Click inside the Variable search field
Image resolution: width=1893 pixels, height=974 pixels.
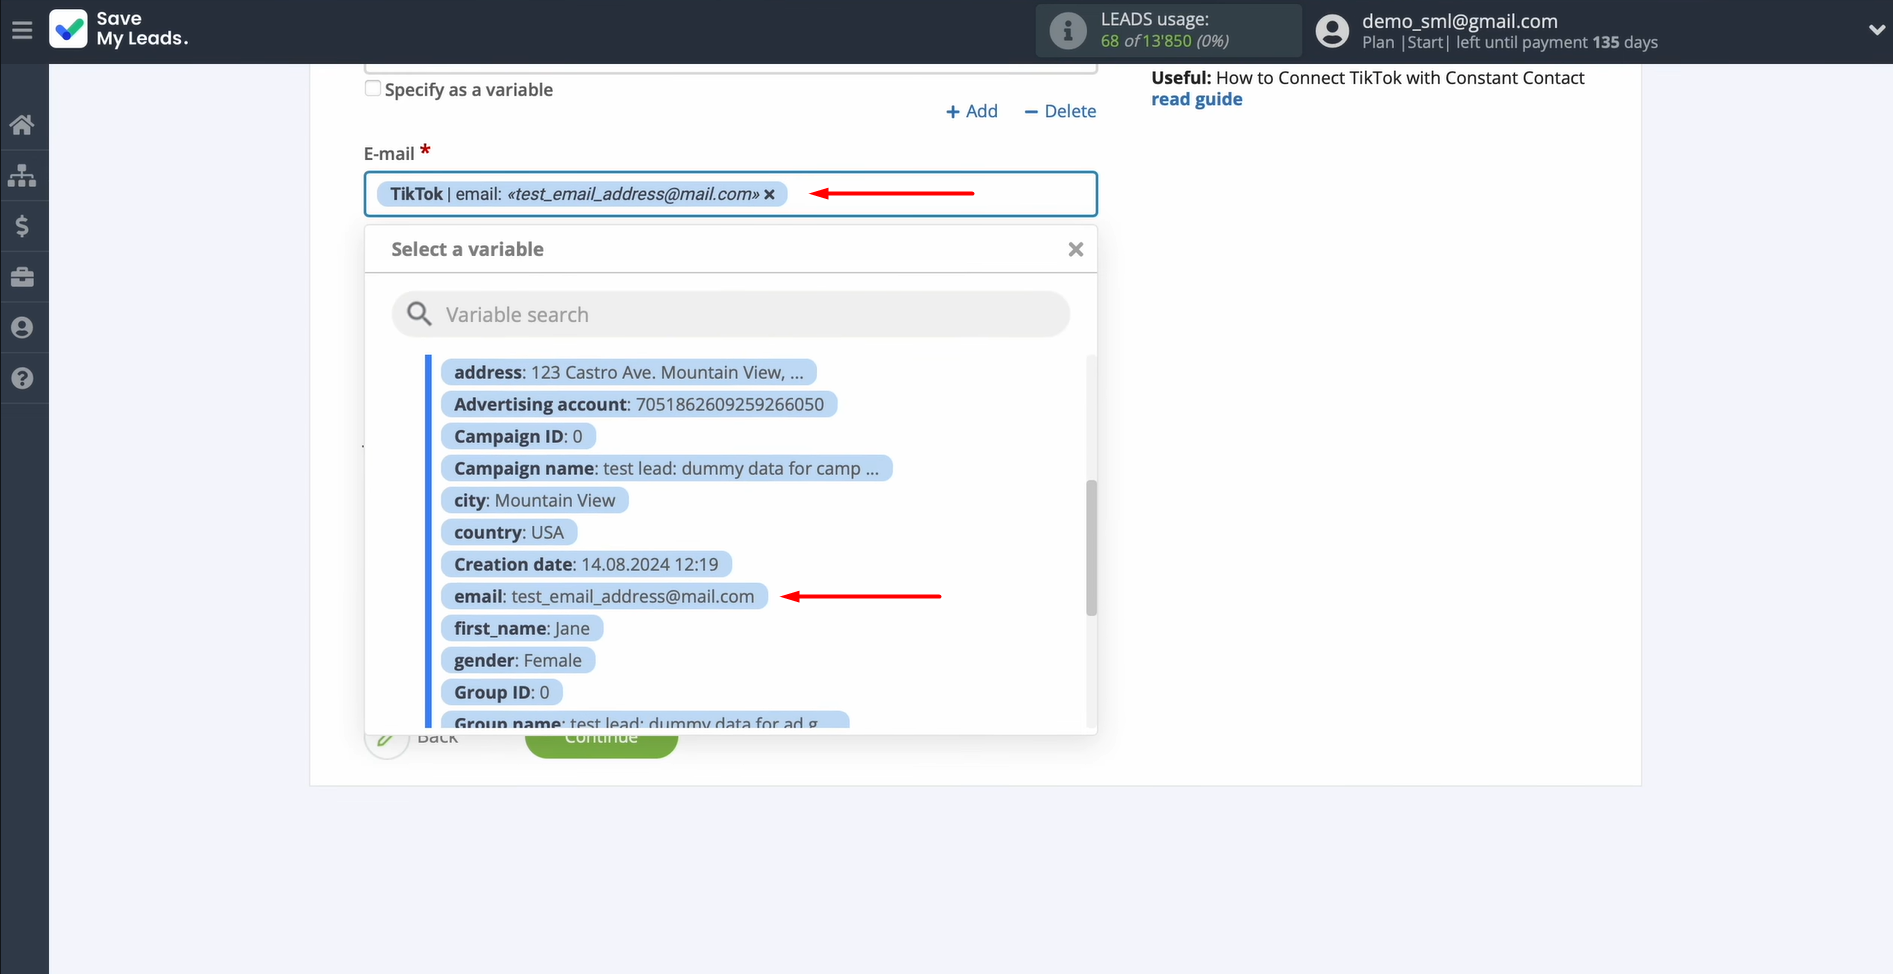pyautogui.click(x=730, y=313)
